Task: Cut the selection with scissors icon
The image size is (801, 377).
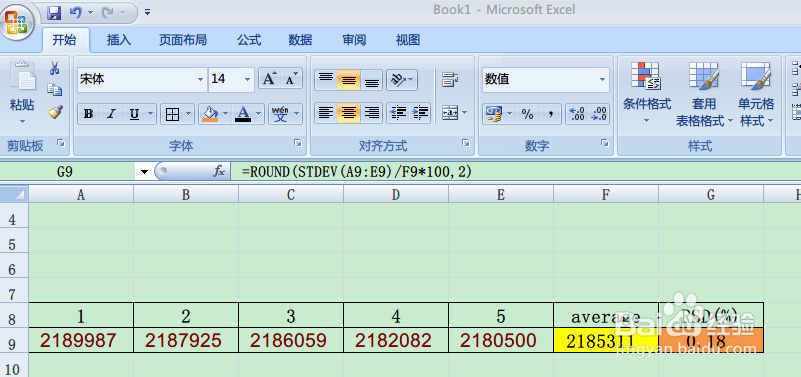Action: pos(55,68)
